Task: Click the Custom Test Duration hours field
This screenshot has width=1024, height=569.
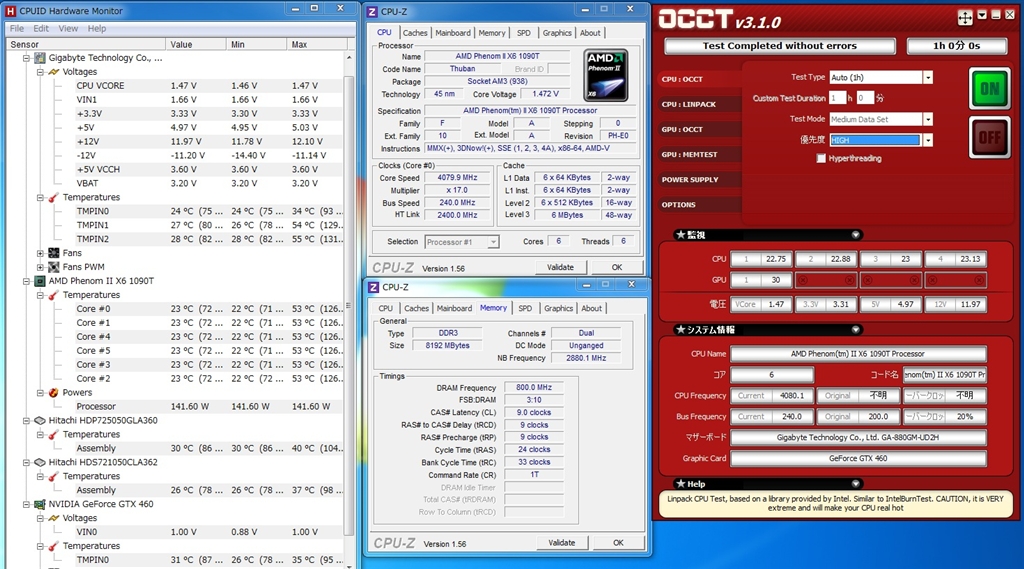Action: click(837, 98)
